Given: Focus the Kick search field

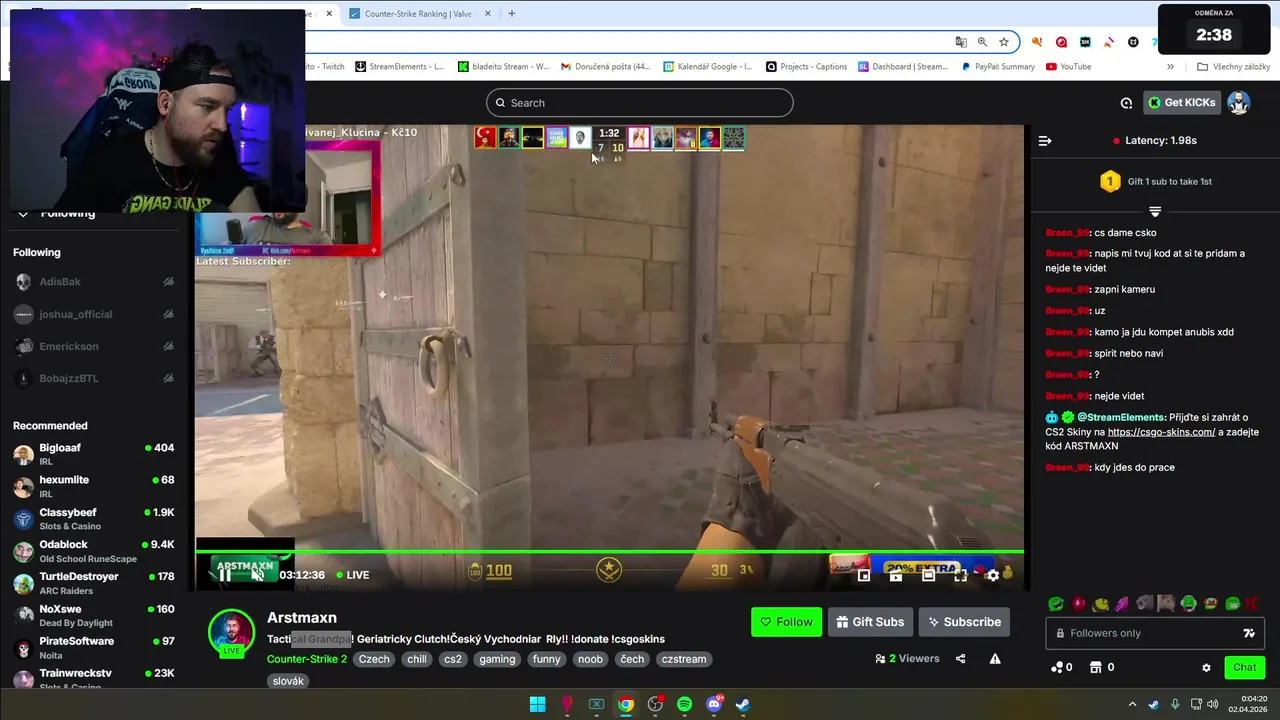Looking at the screenshot, I should 640,103.
